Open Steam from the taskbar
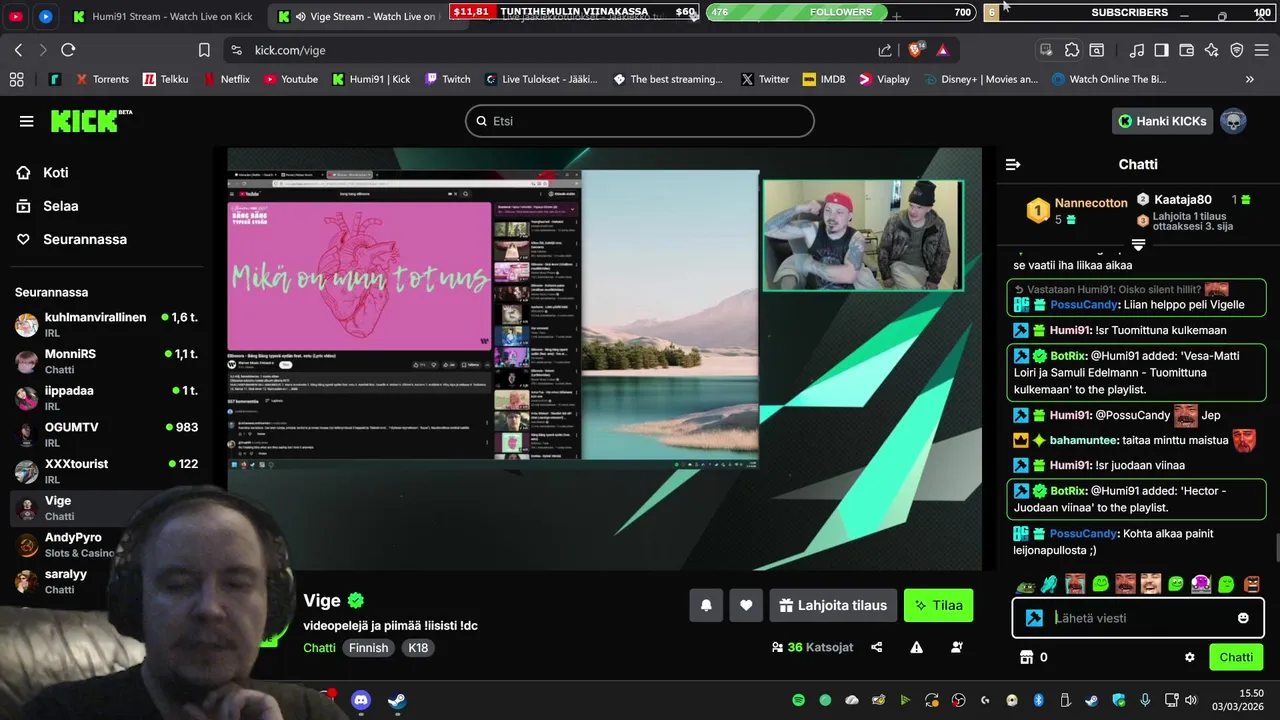This screenshot has width=1280, height=720. pos(397,700)
